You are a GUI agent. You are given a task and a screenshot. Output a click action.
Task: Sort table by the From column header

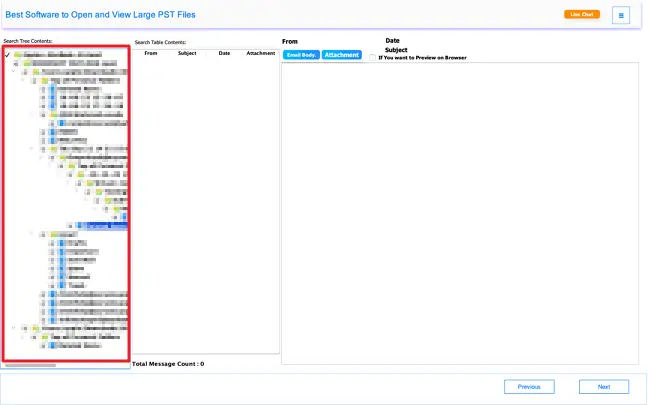[x=150, y=53]
